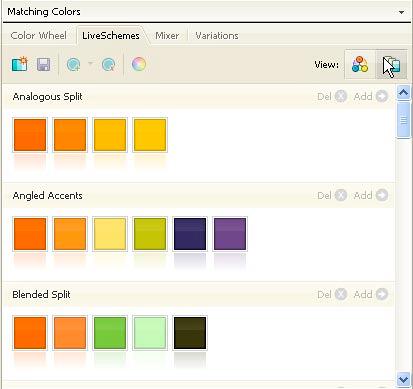Click Add text in Blended Split row
The image size is (413, 389).
[x=363, y=295]
